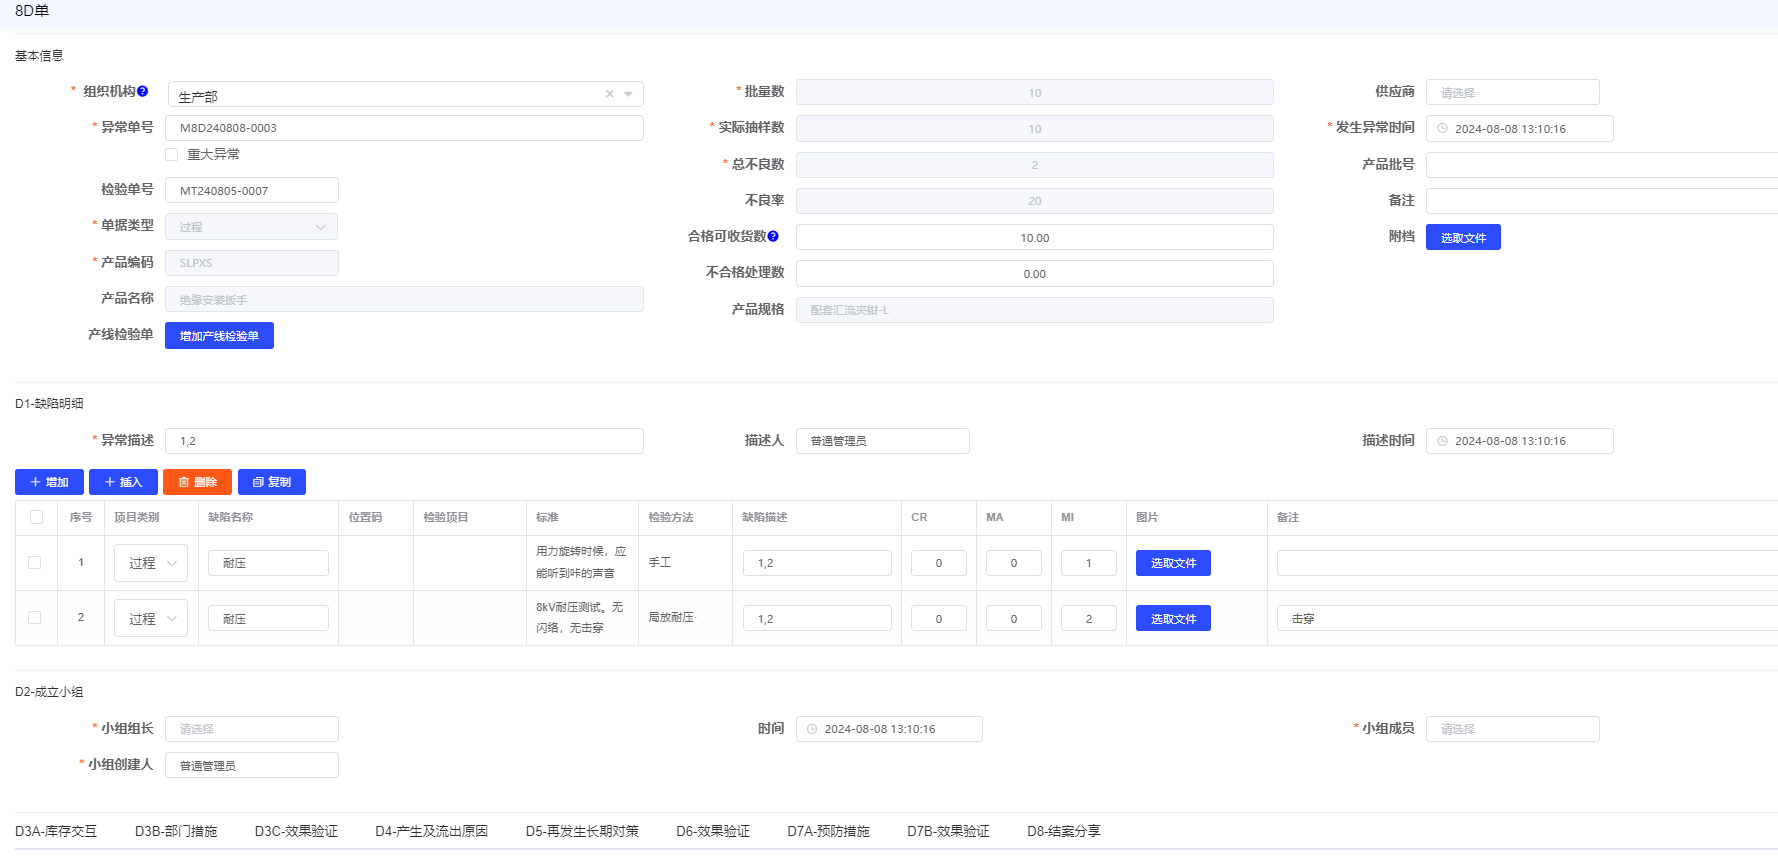Screen dimensions: 1778x865
Task: Click 缺陷名称 input in row 2
Action: 268,618
